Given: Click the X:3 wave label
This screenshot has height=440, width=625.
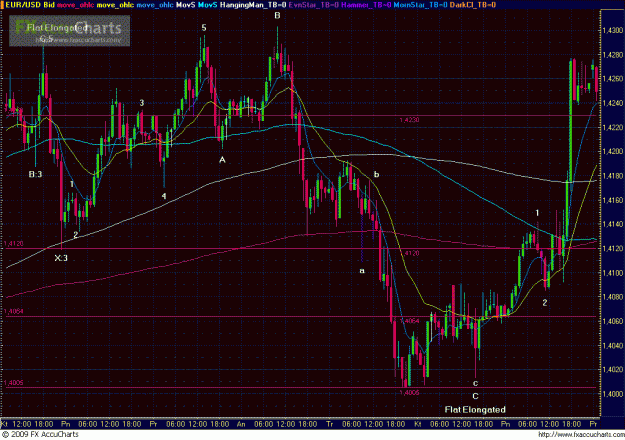Looking at the screenshot, I should click(61, 258).
